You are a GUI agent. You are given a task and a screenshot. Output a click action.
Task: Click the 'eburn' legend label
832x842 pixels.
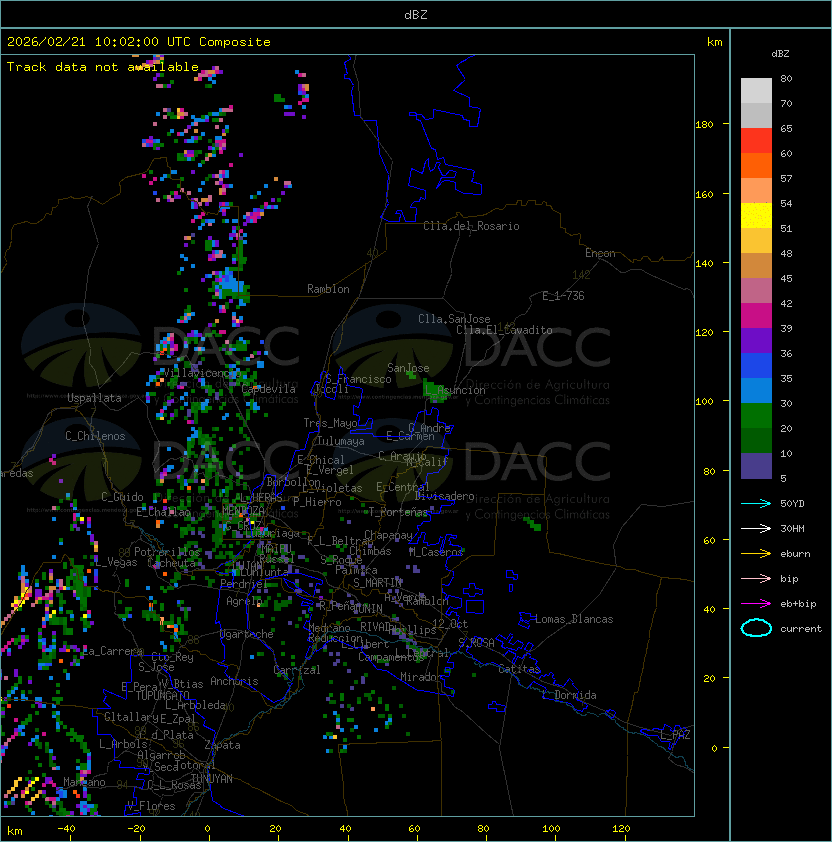coord(795,554)
